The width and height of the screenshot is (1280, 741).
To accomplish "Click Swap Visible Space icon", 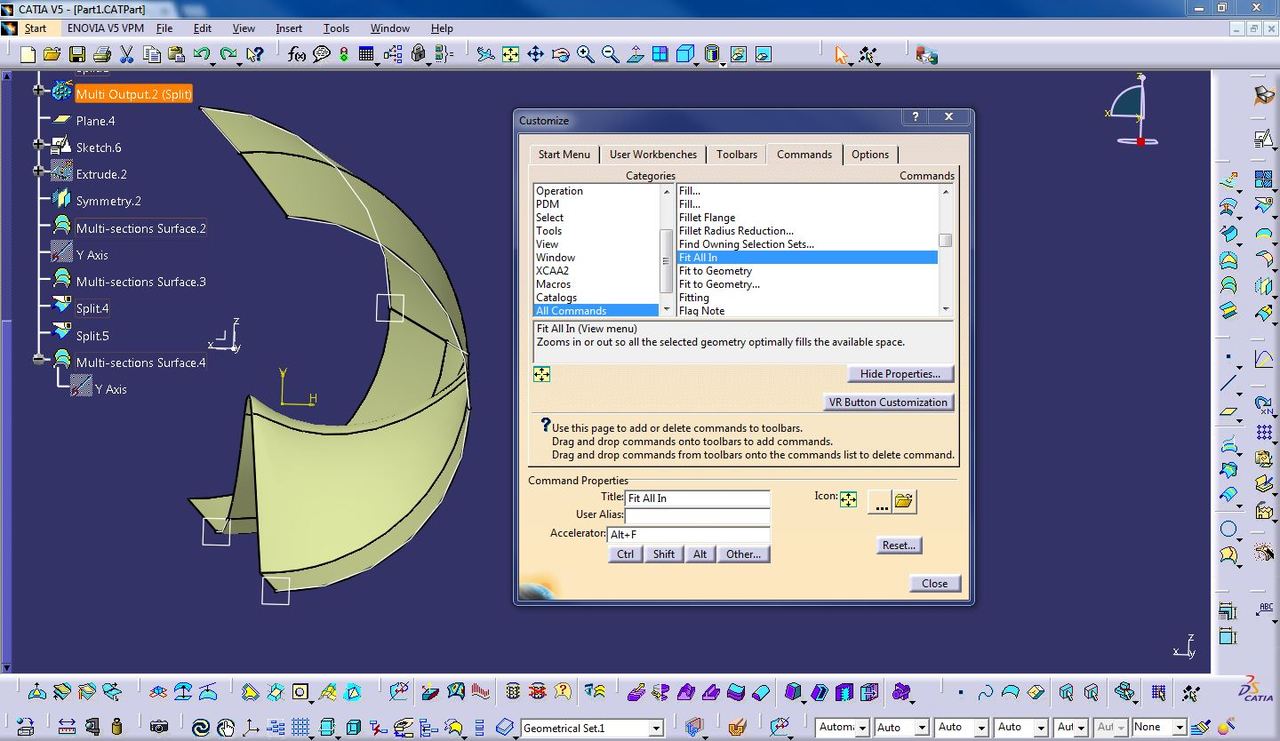I will [x=763, y=54].
